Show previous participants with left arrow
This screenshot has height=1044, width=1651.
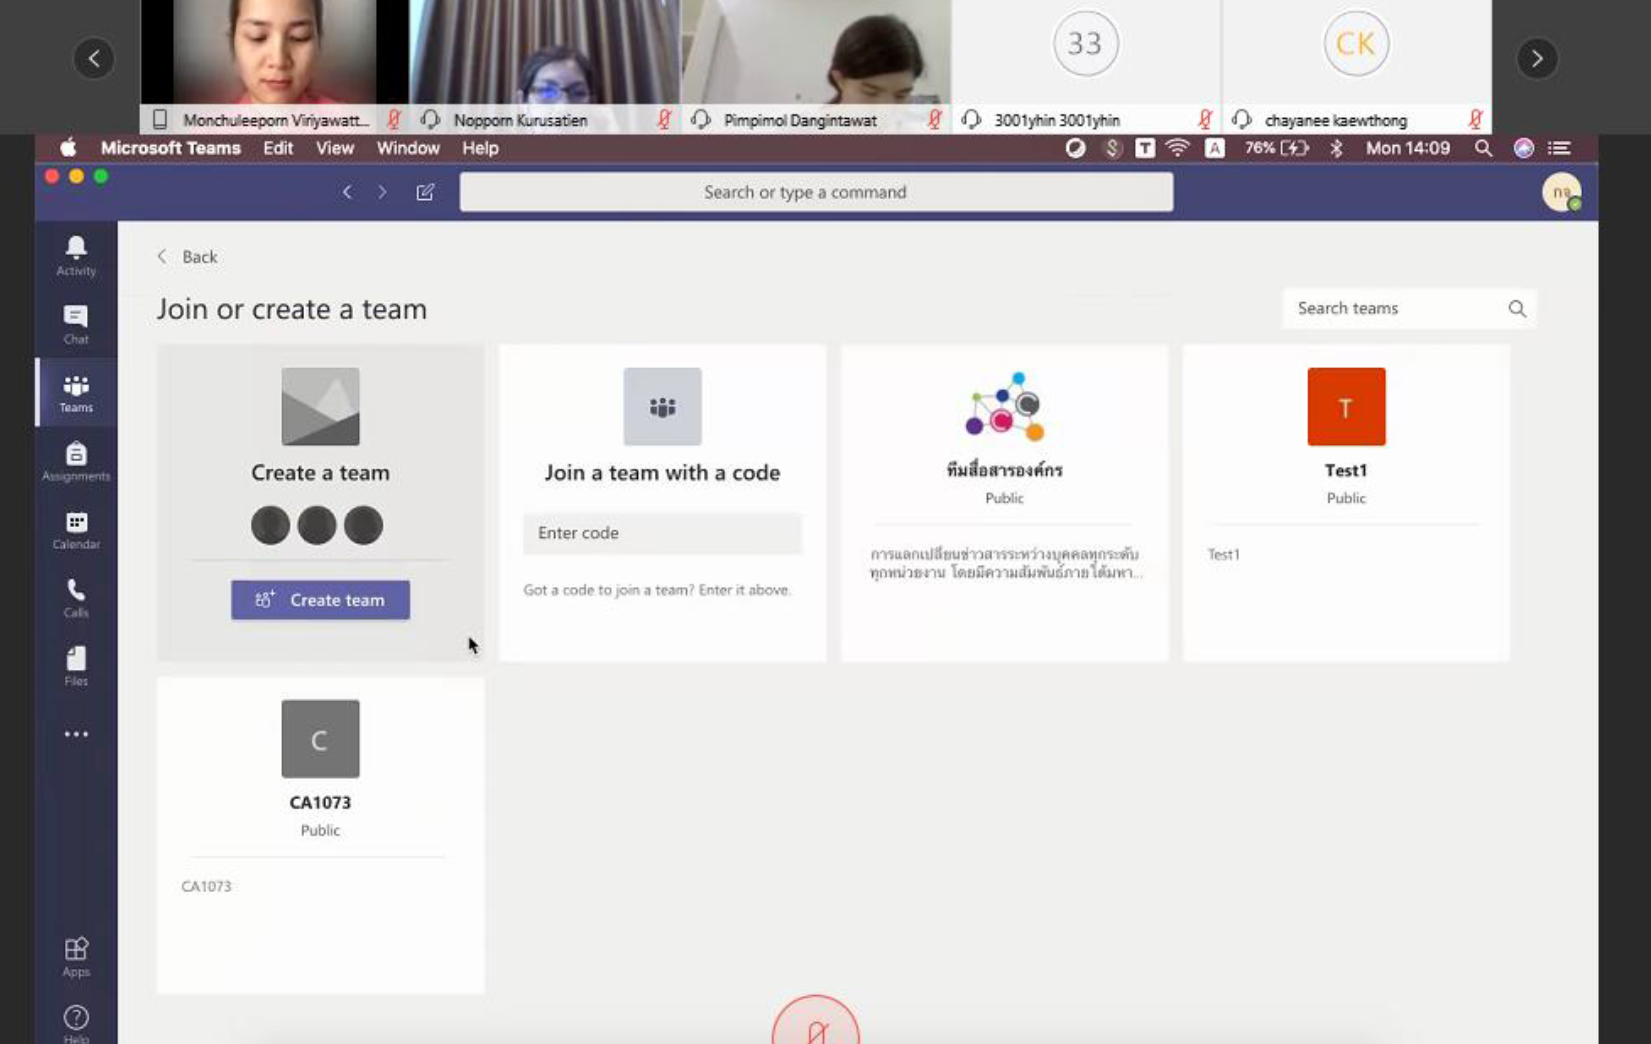click(x=94, y=59)
